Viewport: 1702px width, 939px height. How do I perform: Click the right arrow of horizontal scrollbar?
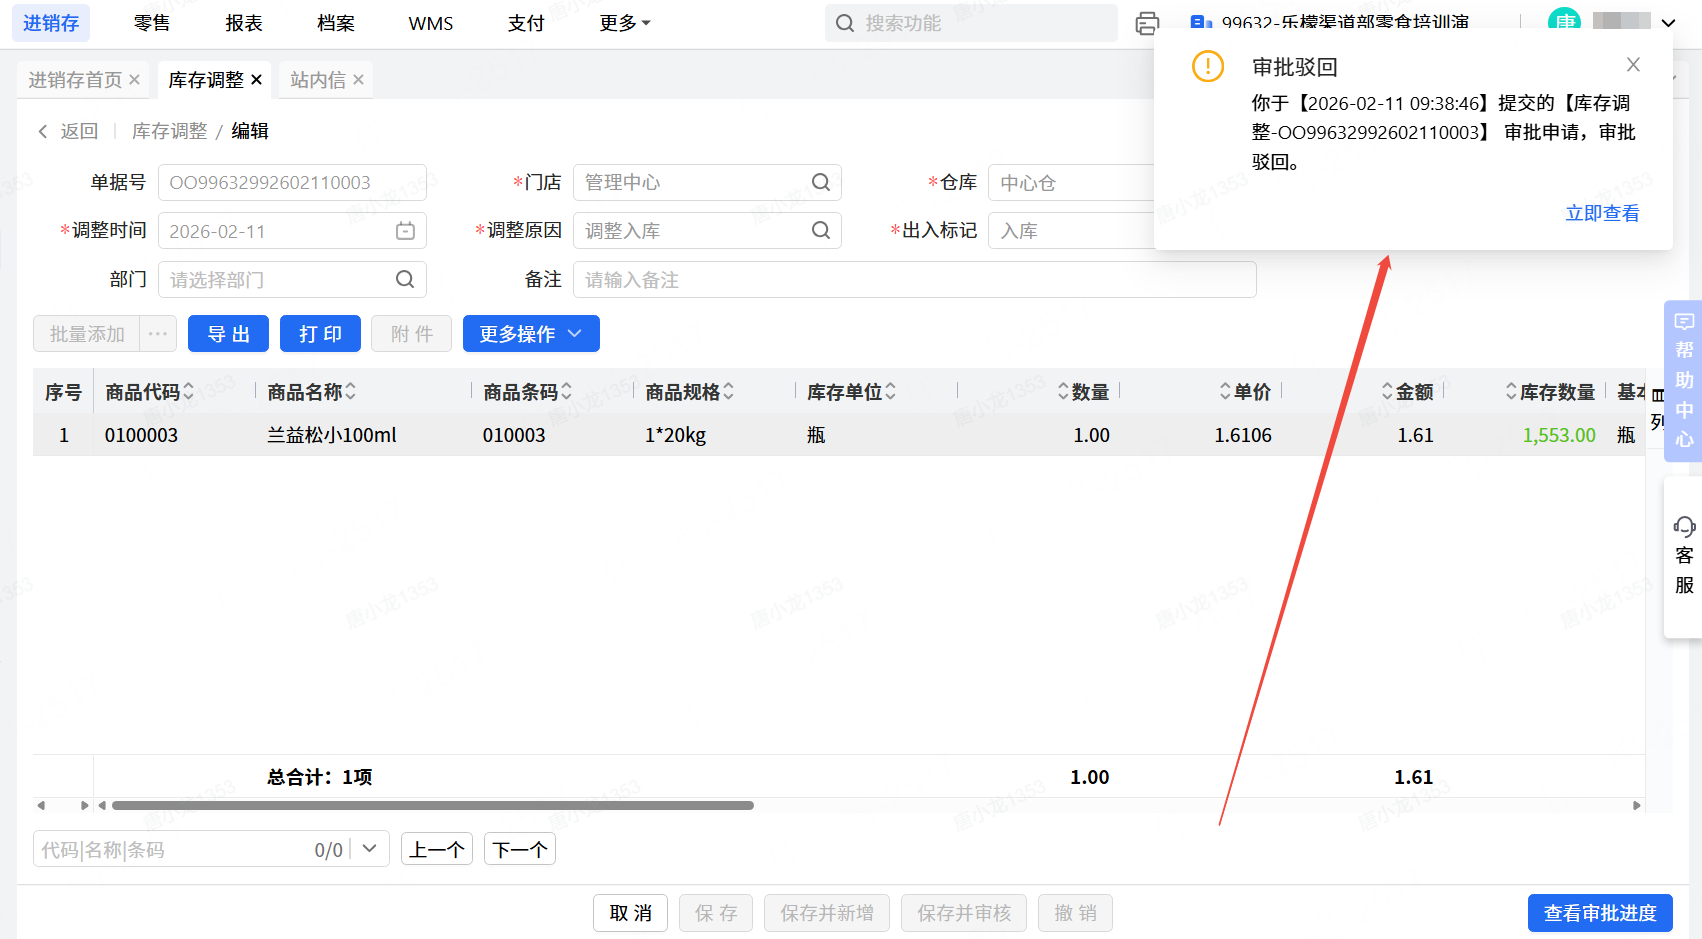(1637, 805)
